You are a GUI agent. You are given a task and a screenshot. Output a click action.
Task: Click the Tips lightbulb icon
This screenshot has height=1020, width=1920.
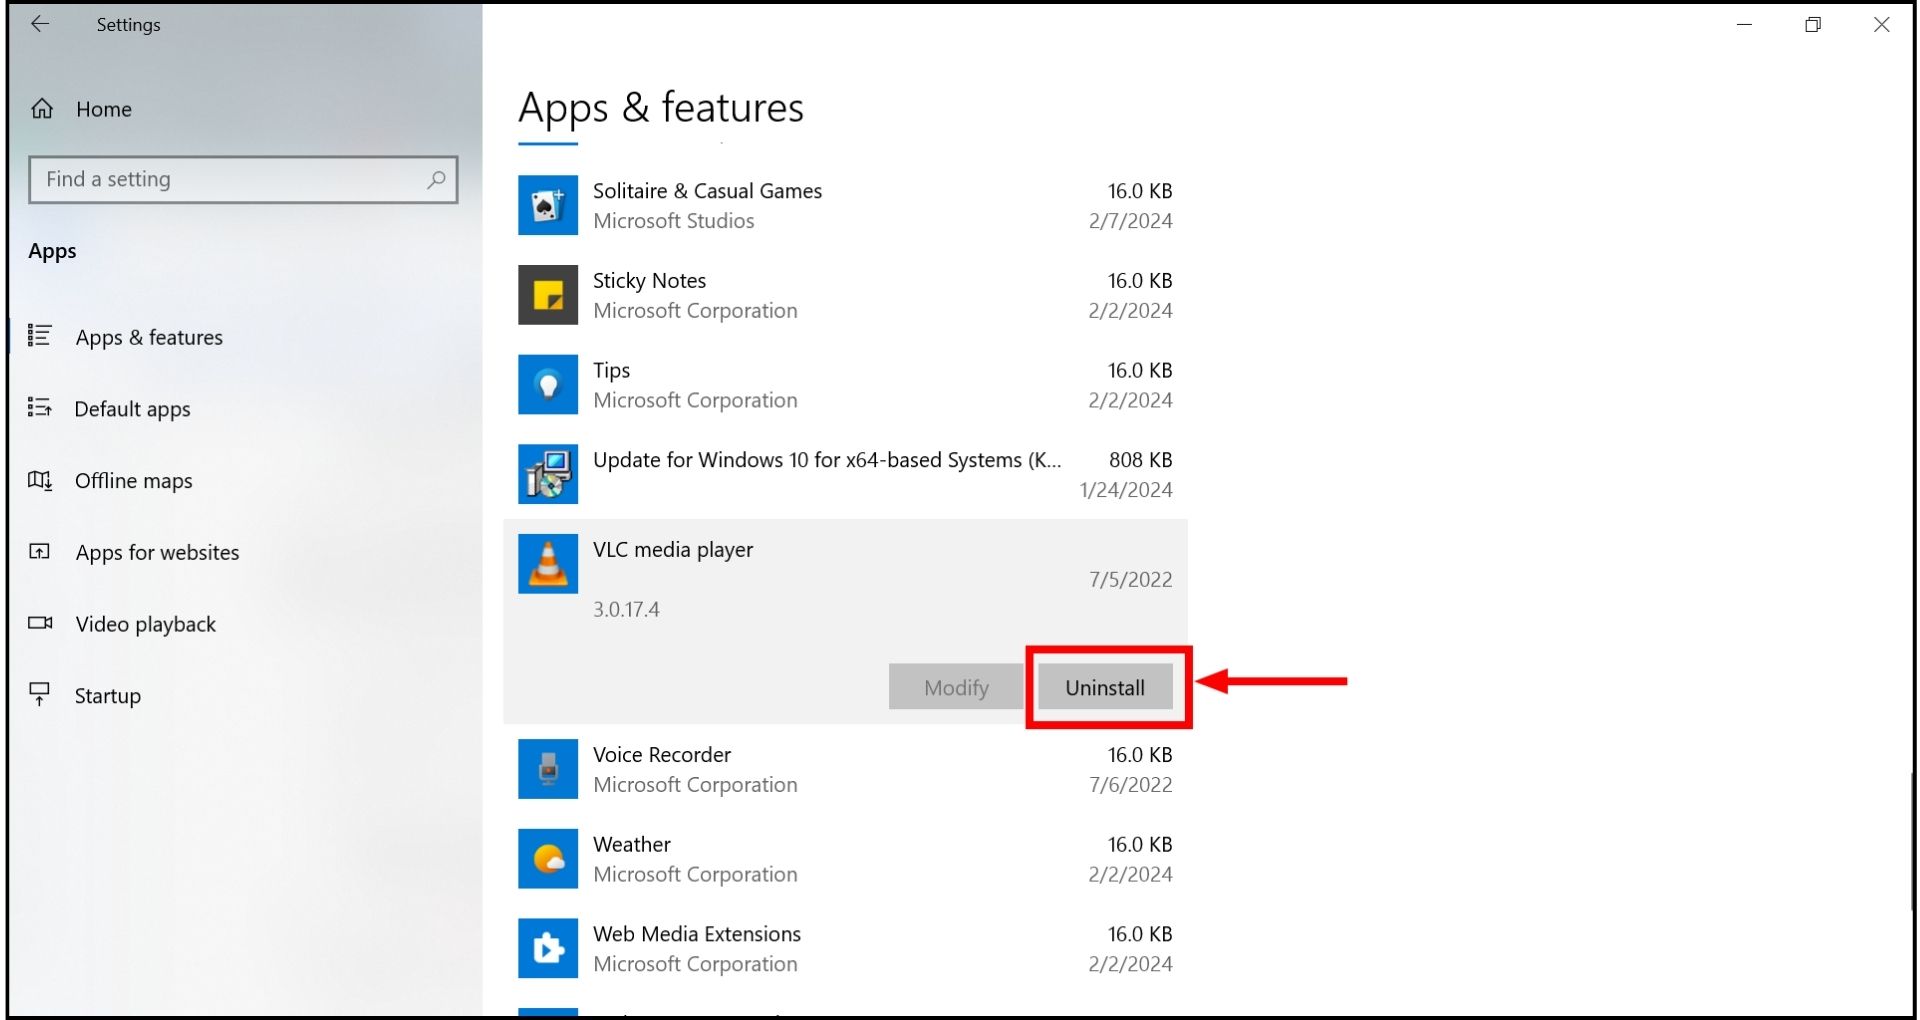click(x=547, y=385)
